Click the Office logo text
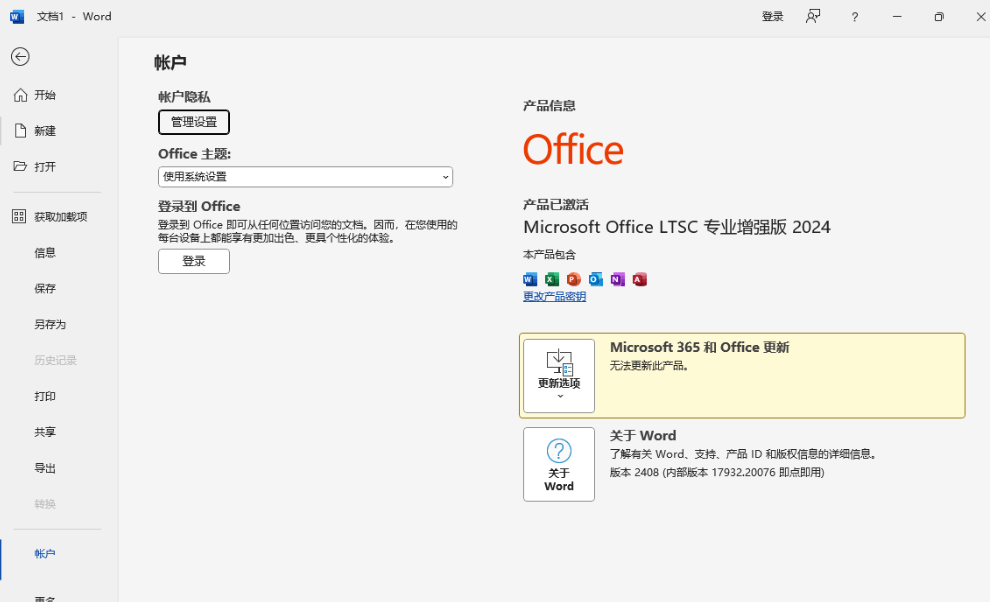This screenshot has width=990, height=602. pyautogui.click(x=573, y=150)
